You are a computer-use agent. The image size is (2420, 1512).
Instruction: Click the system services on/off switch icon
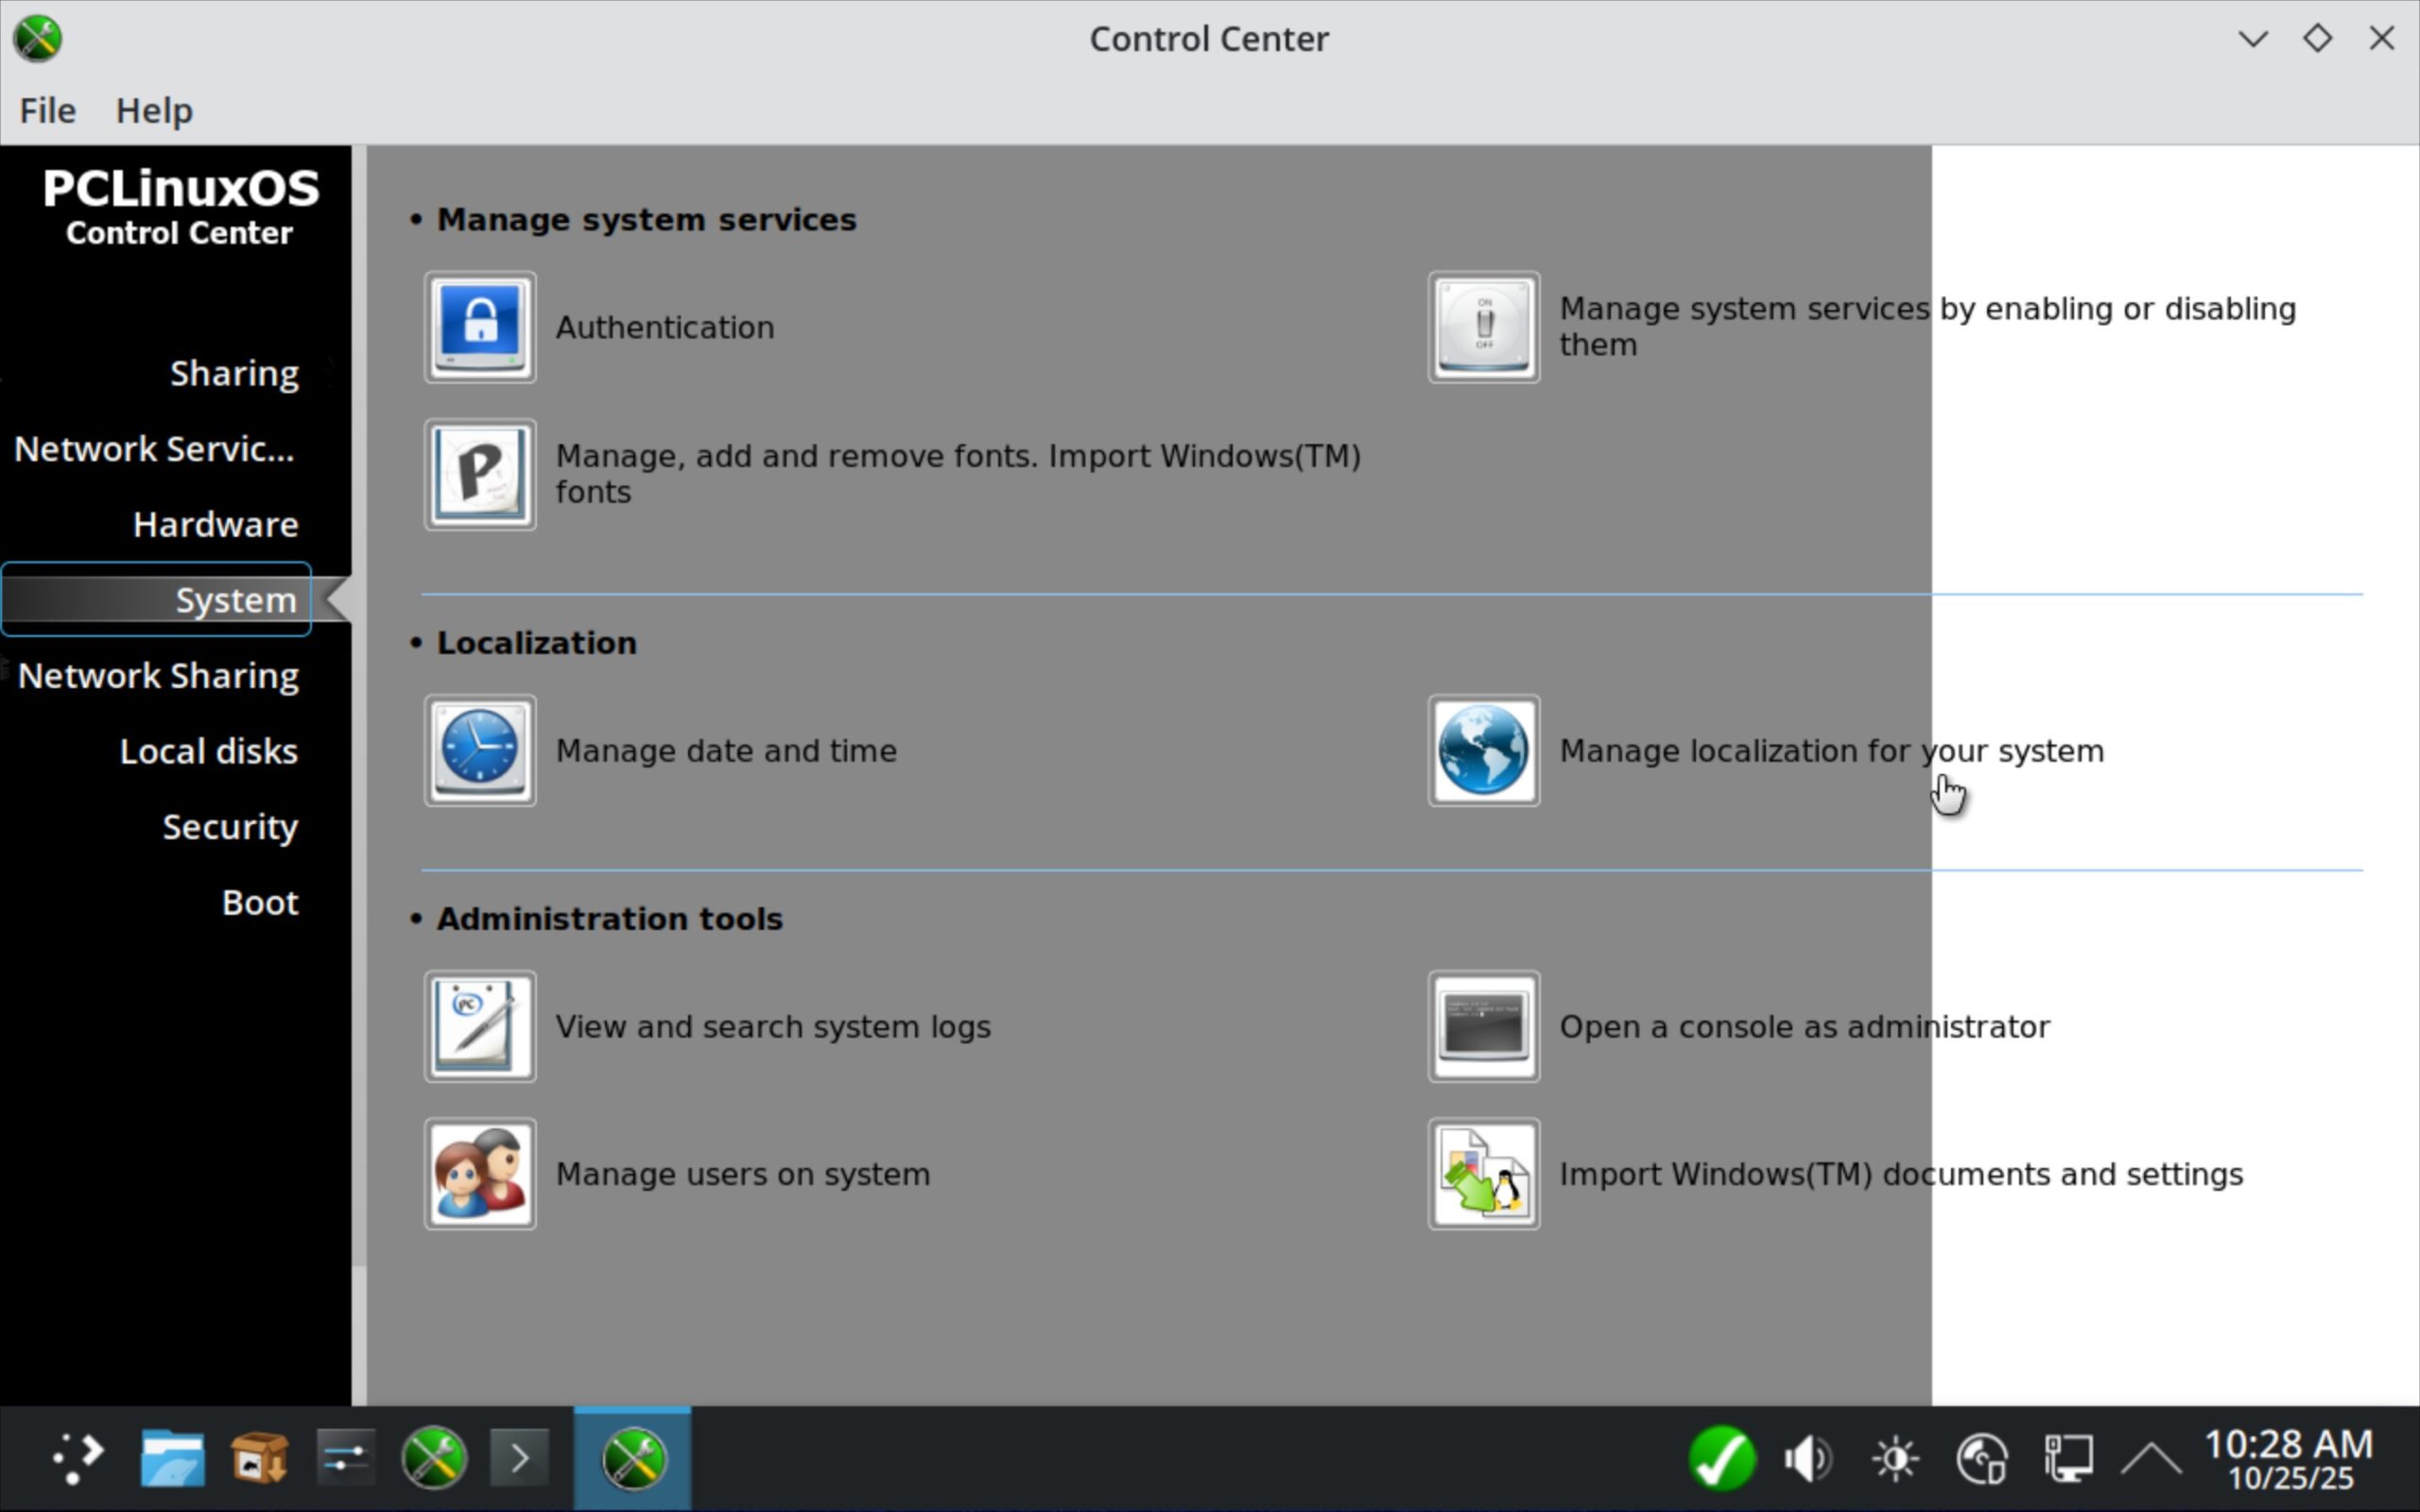pos(1483,327)
